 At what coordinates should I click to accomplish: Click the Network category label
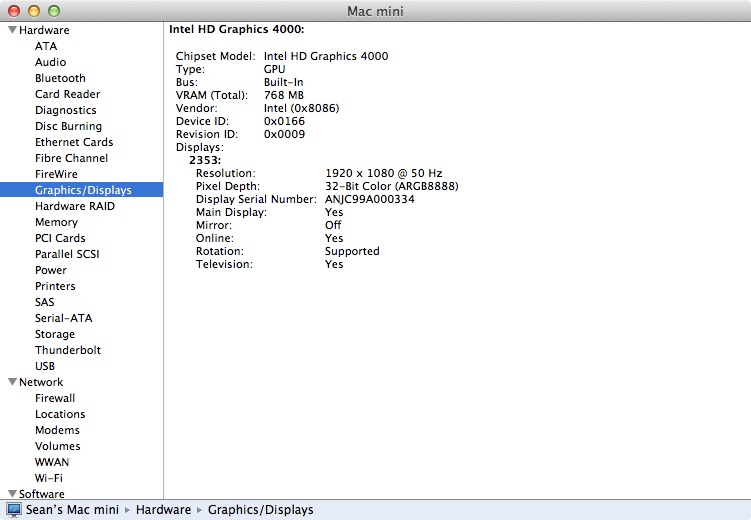click(x=41, y=382)
